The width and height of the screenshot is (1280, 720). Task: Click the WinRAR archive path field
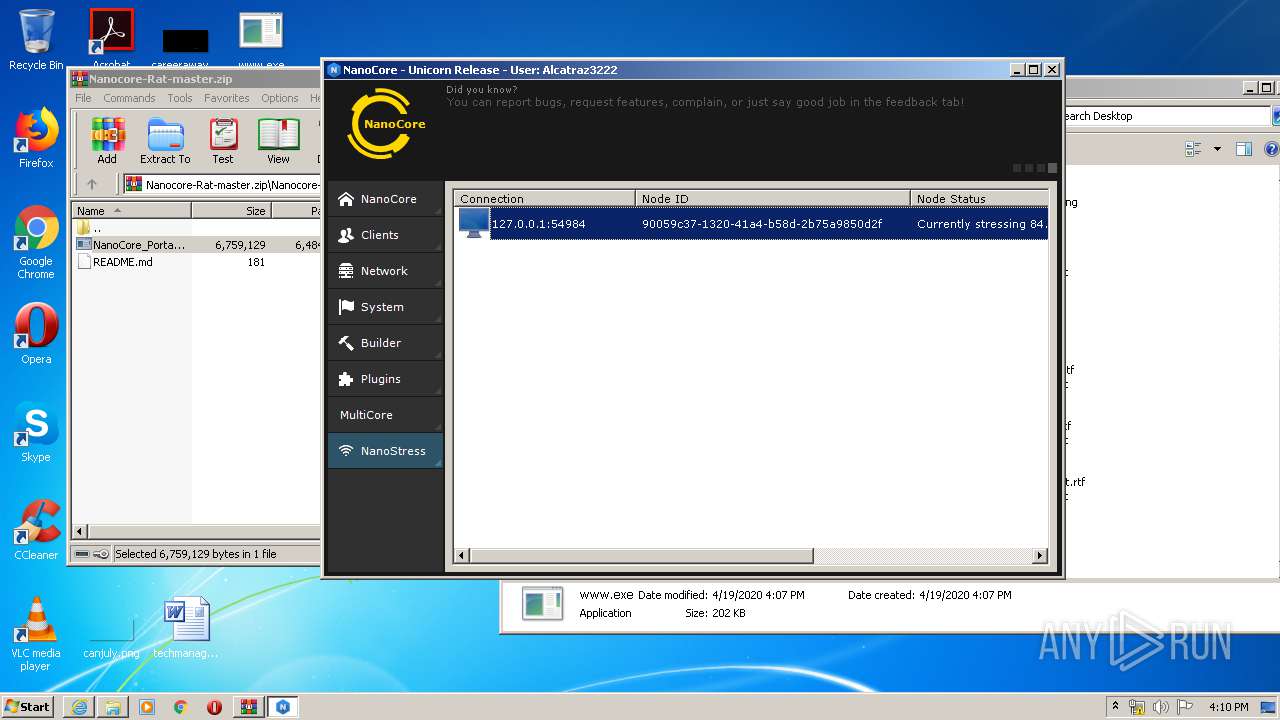(222, 184)
